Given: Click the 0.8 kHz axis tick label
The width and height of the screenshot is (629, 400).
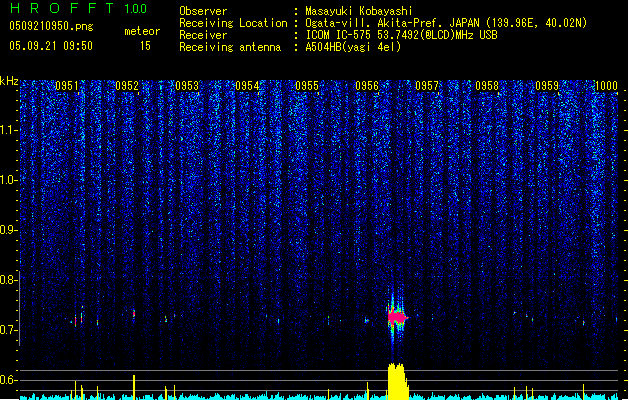Looking at the screenshot, I should 8,280.
